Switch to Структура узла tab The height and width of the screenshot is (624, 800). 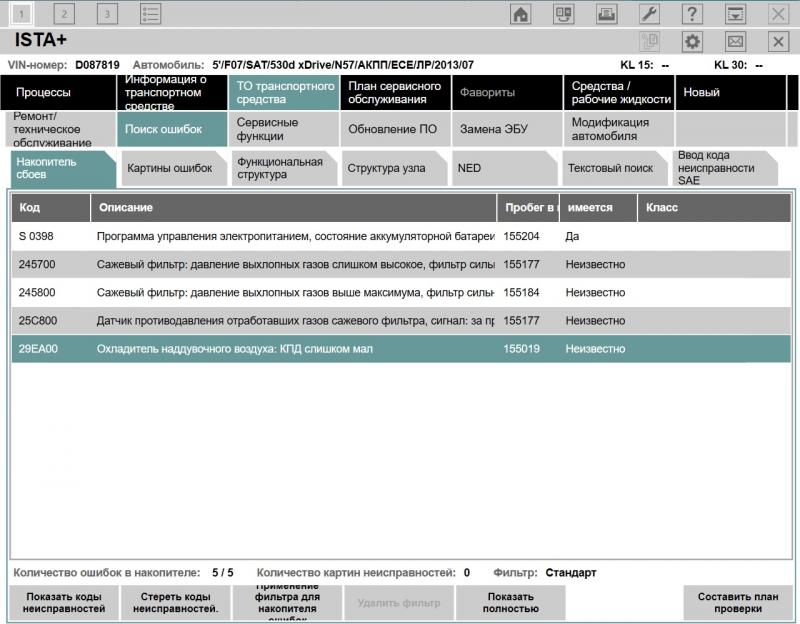[394, 168]
